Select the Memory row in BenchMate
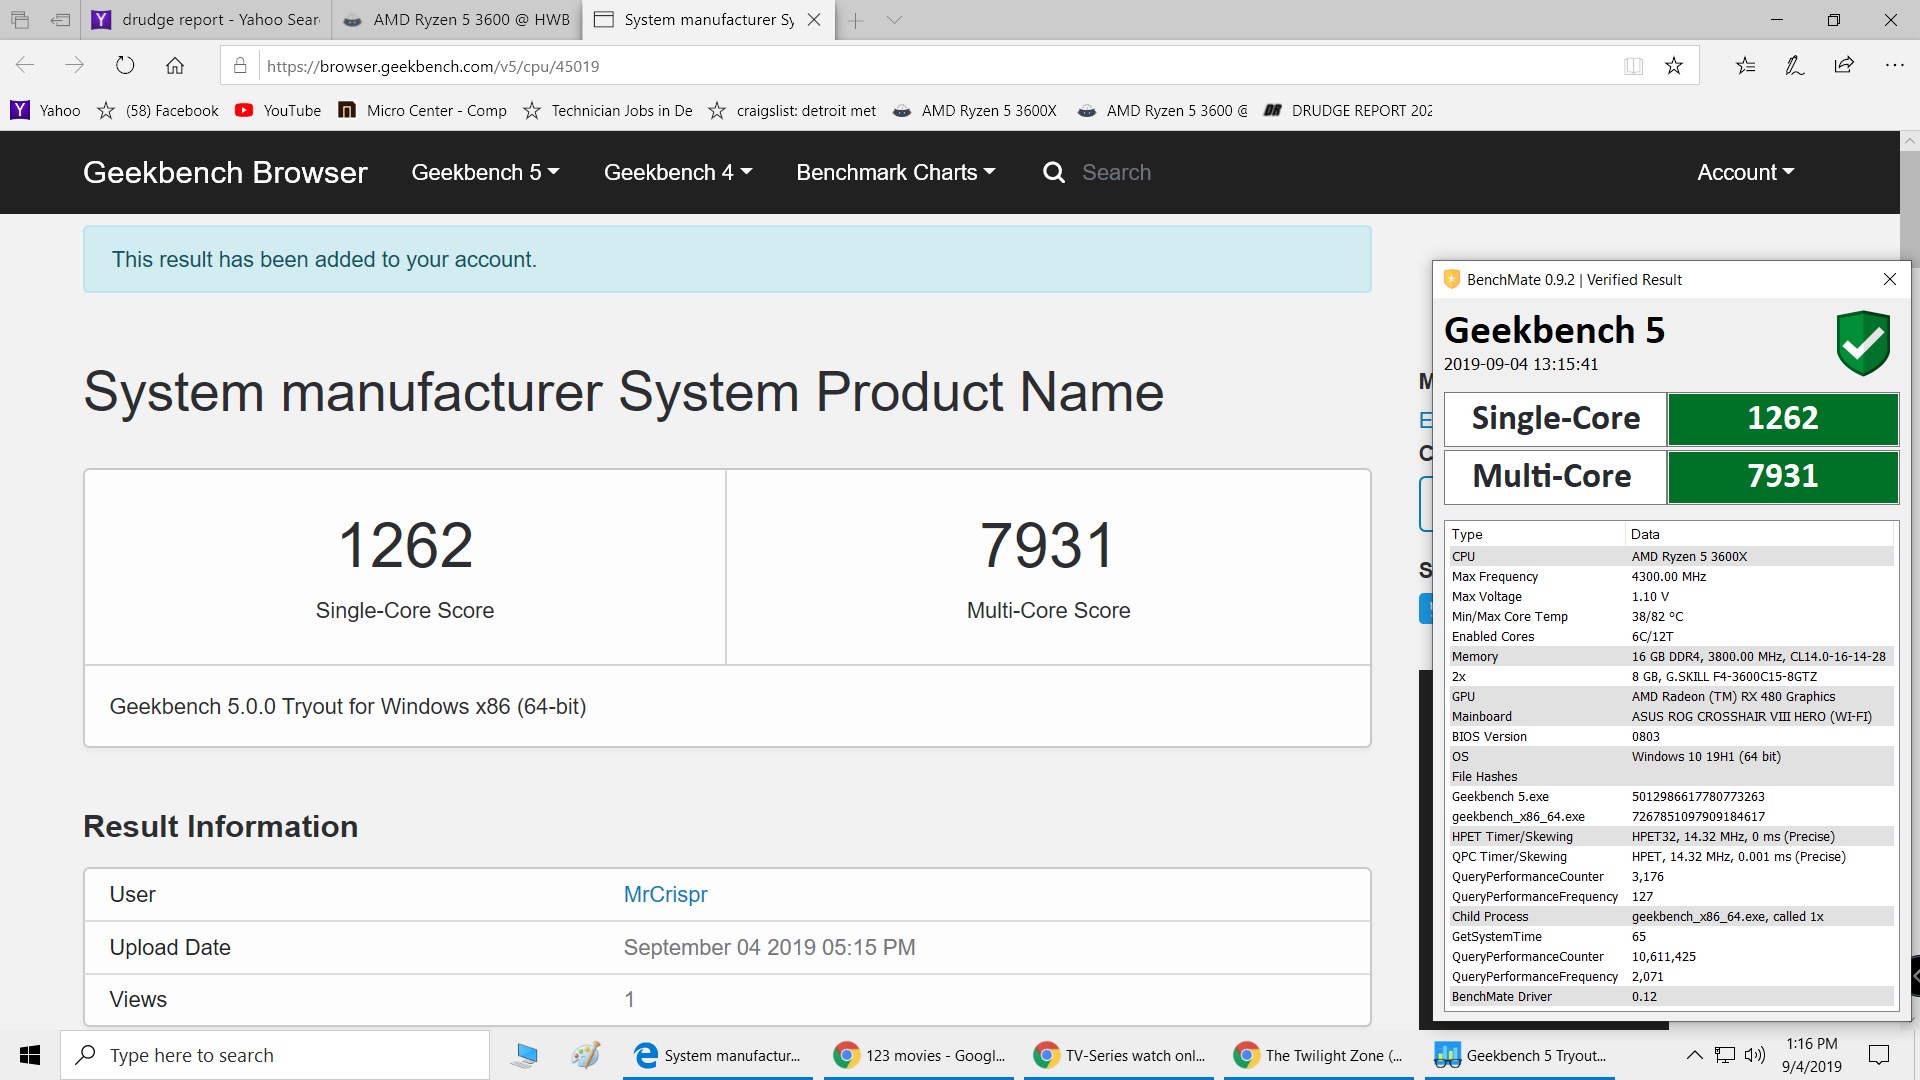The image size is (1920, 1080). point(1671,656)
